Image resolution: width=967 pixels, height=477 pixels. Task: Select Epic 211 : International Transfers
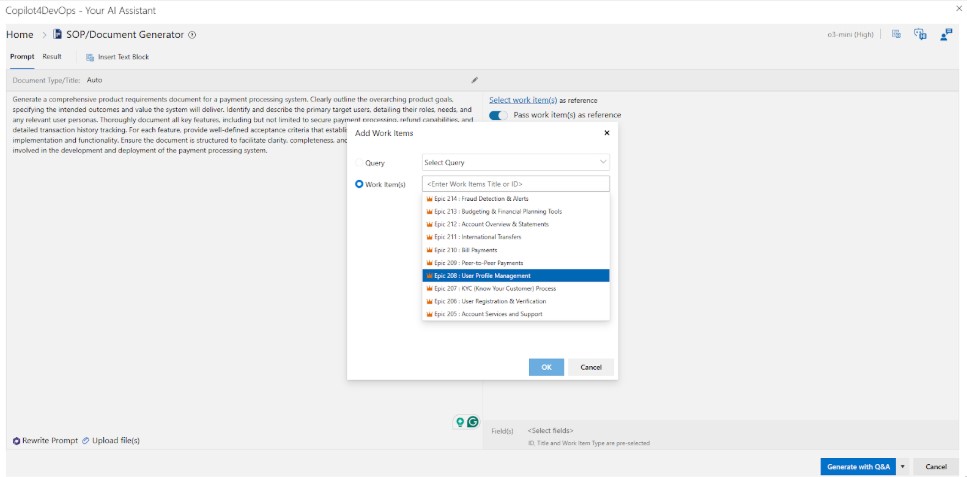pos(516,237)
